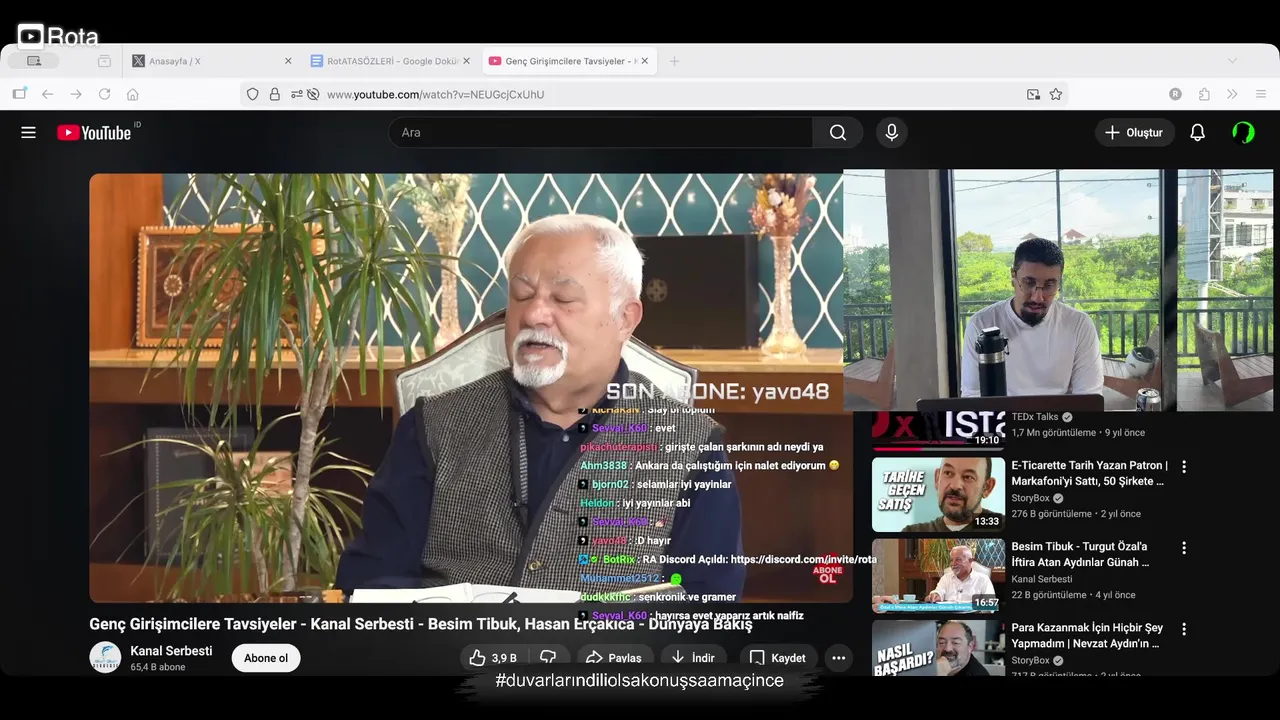Click video title Genç Girişimcilere Tavsiyeler
1280x720 pixels.
point(420,624)
